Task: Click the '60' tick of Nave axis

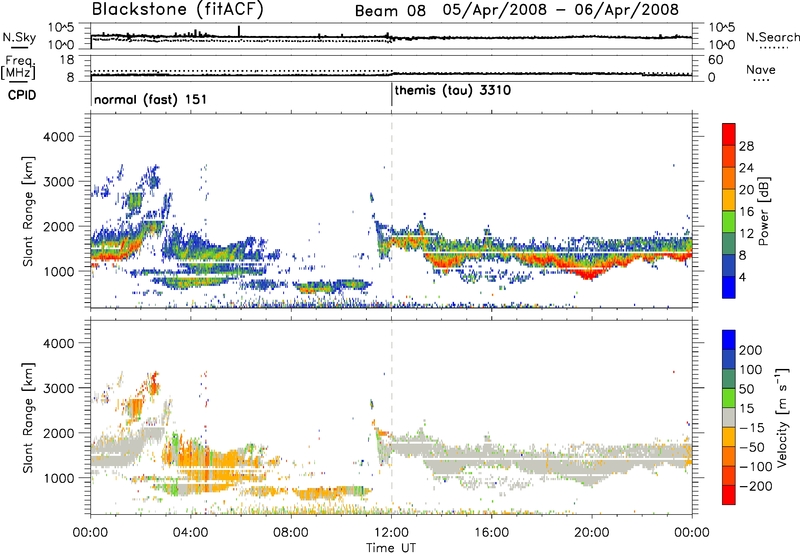Action: 715,60
